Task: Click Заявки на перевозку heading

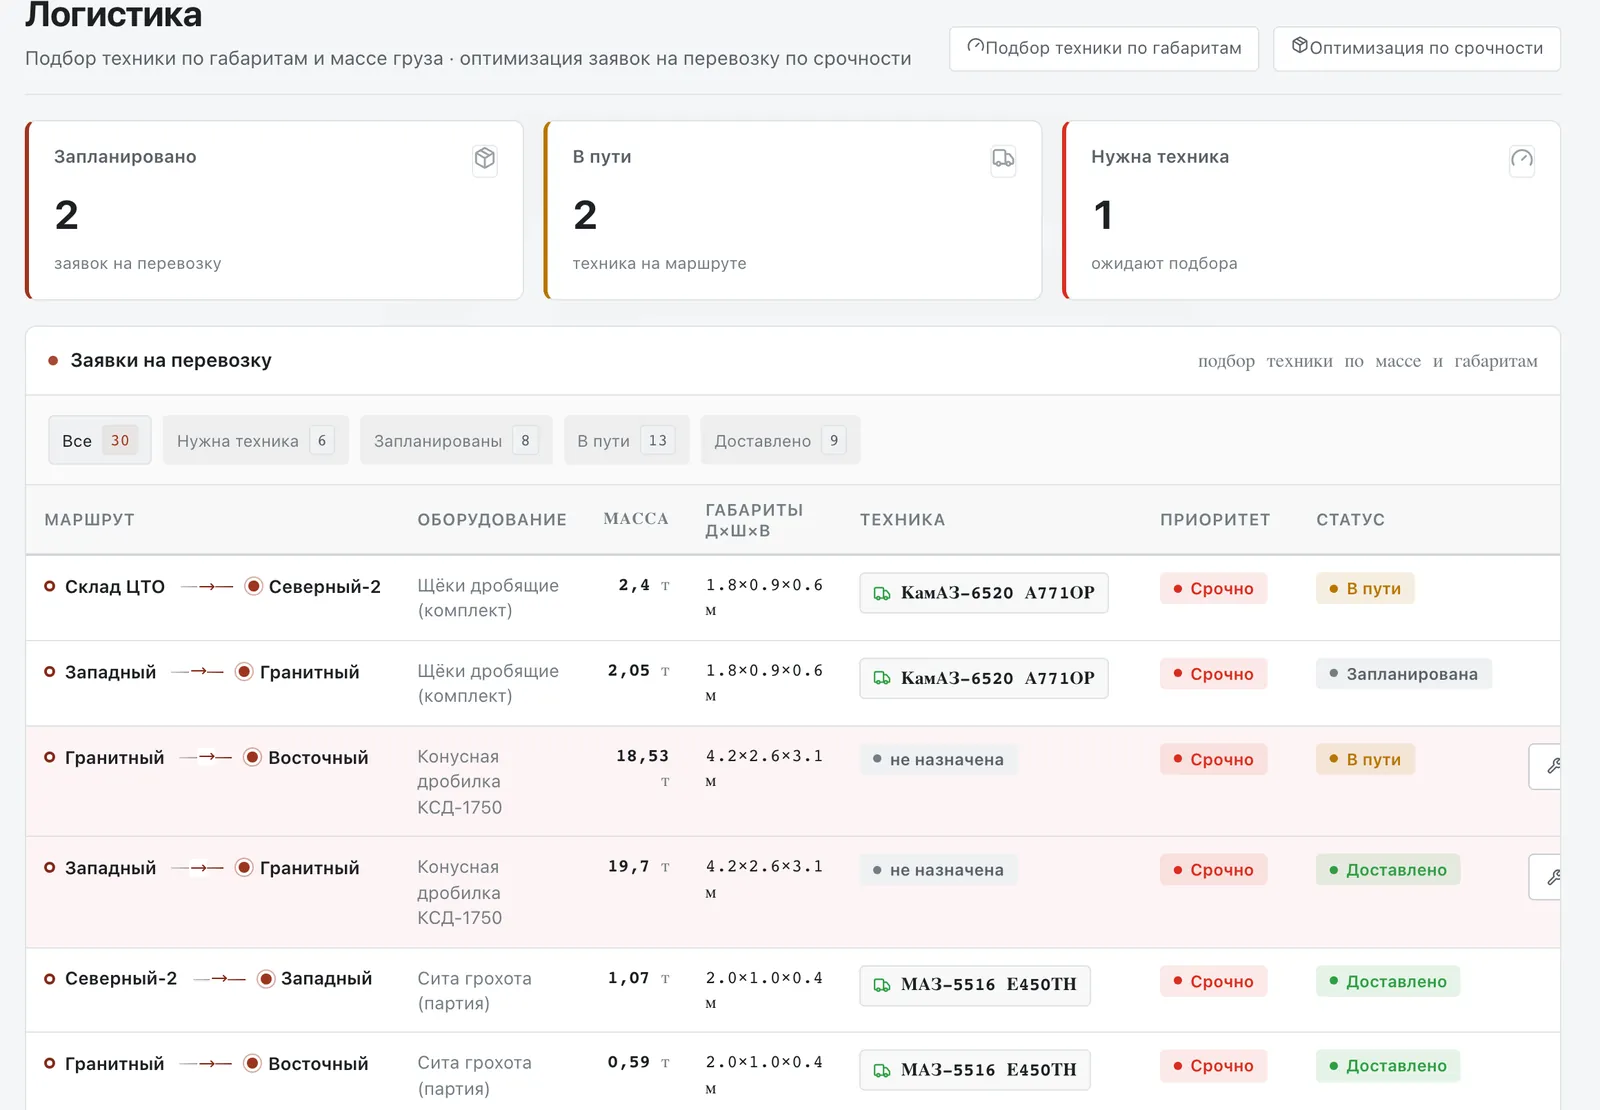Action: tap(171, 360)
